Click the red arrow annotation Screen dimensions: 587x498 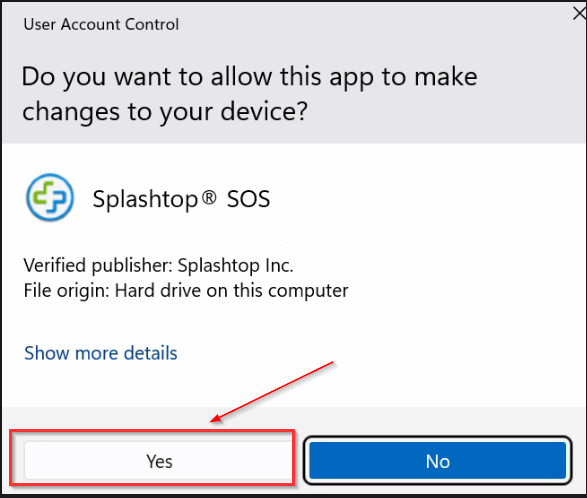click(x=272, y=392)
